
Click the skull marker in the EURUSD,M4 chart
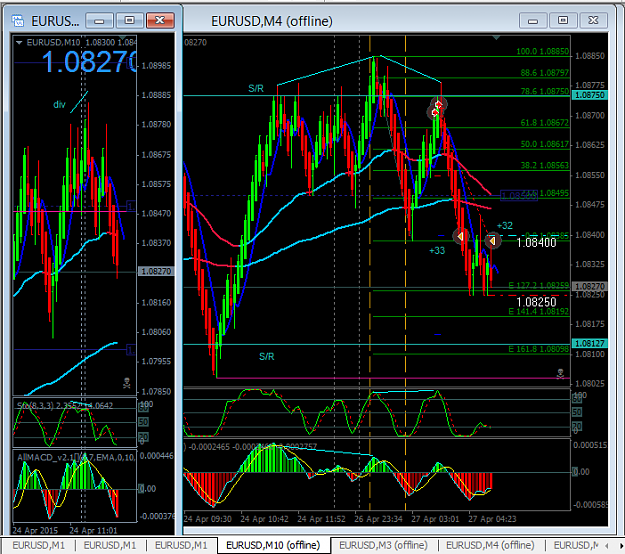coord(560,374)
